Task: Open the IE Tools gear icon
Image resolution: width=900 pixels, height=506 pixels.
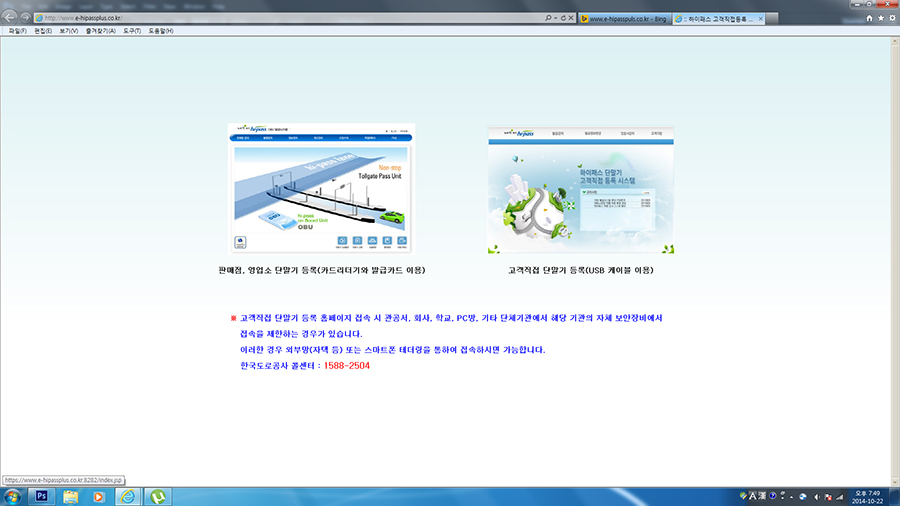Action: (x=890, y=18)
